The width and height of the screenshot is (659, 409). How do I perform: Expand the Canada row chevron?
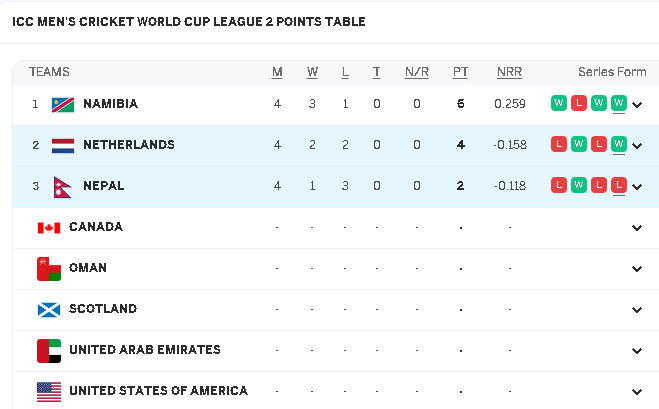click(637, 228)
